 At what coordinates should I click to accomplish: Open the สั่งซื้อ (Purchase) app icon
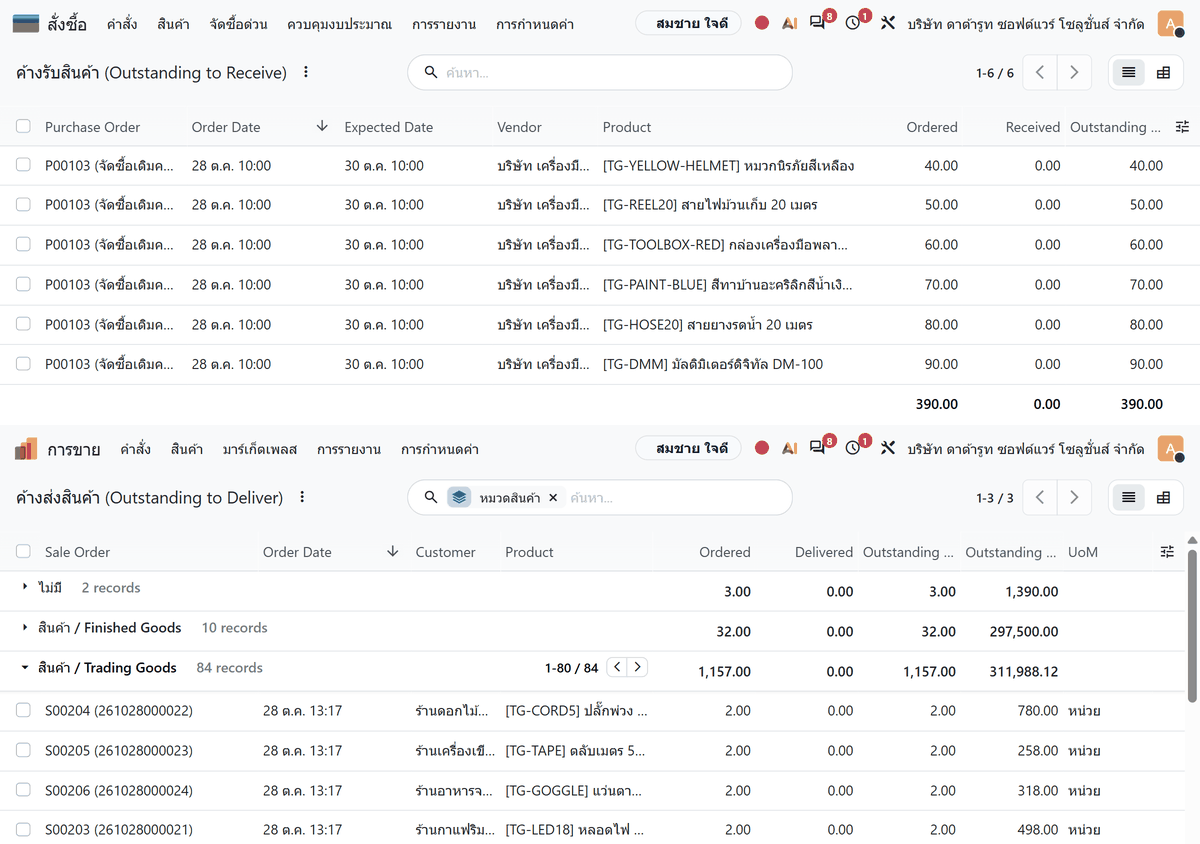[x=26, y=23]
